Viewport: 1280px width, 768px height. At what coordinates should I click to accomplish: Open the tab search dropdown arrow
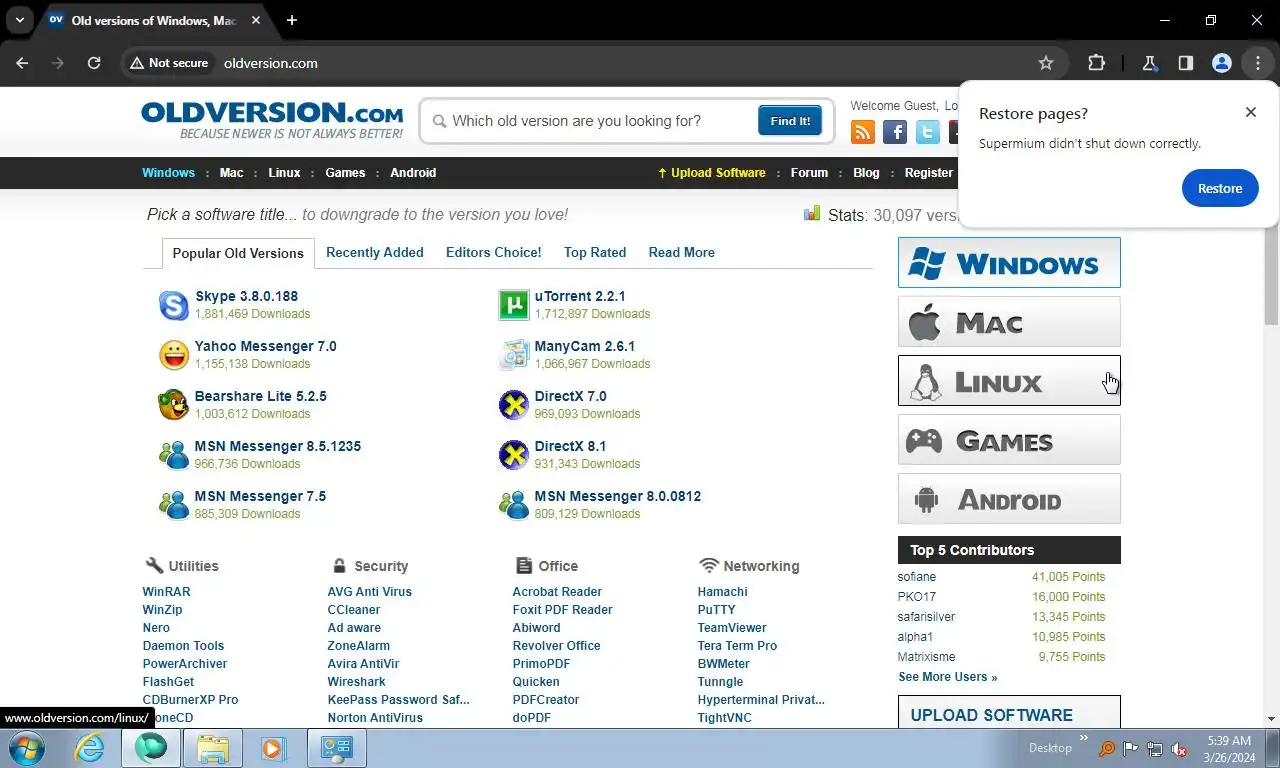coord(19,20)
